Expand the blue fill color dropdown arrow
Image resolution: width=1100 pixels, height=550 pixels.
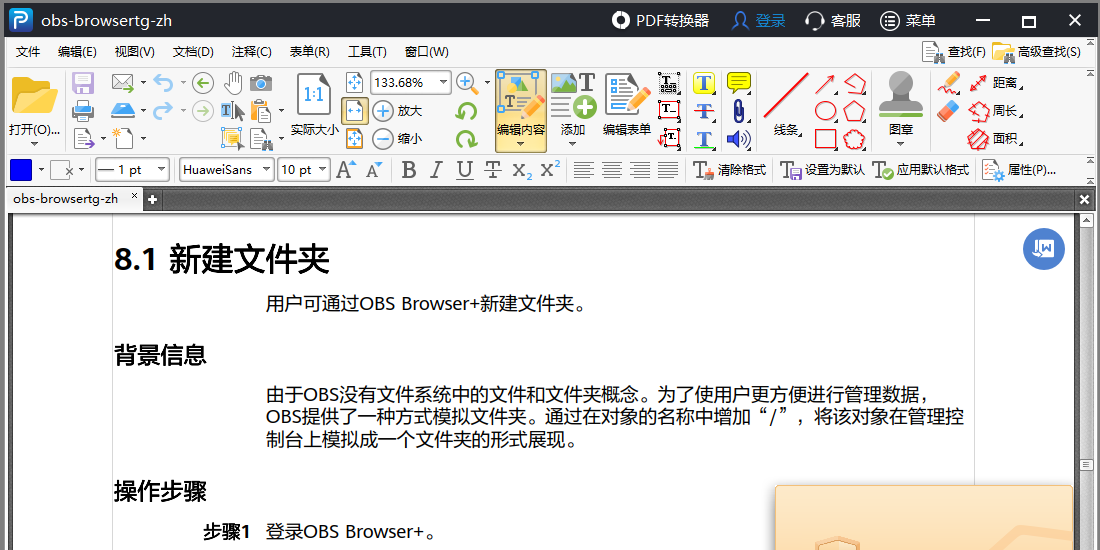click(x=41, y=170)
